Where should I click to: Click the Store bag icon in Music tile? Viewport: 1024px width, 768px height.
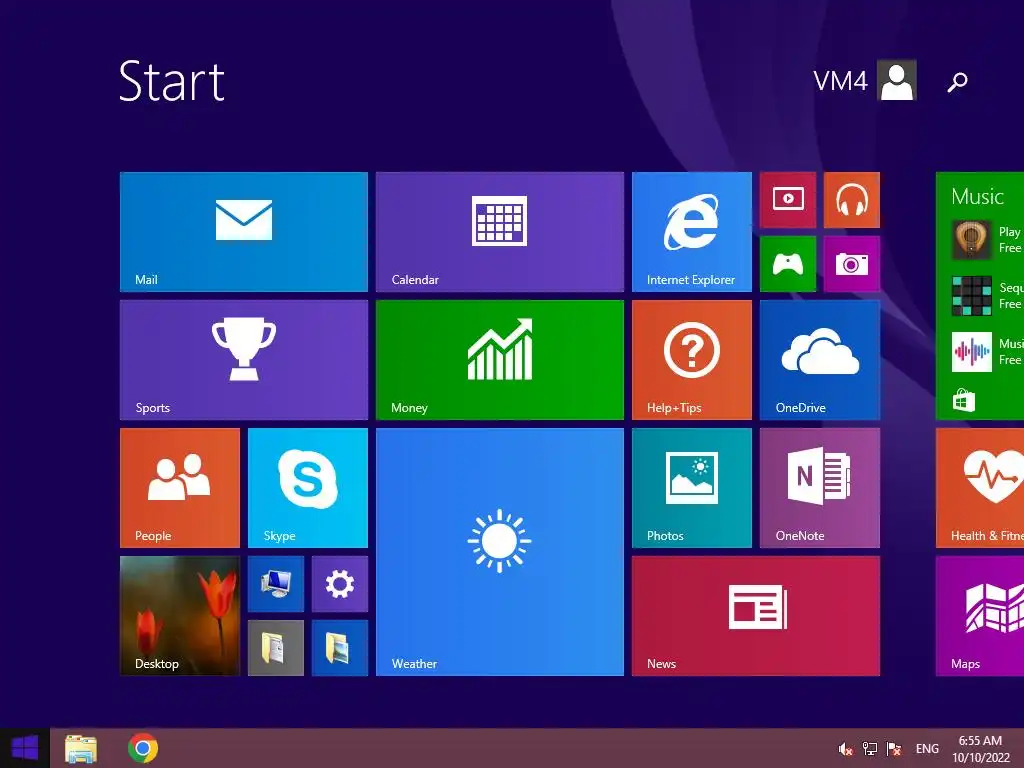click(x=963, y=400)
